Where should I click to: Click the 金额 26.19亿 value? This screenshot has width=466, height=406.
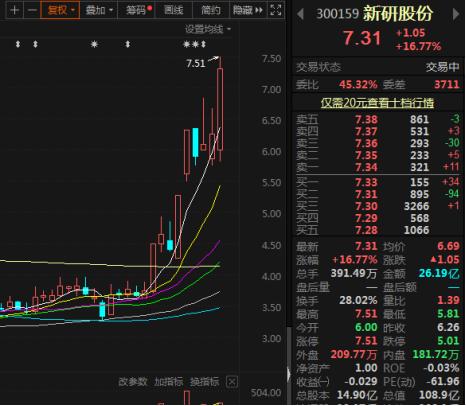[439, 274]
